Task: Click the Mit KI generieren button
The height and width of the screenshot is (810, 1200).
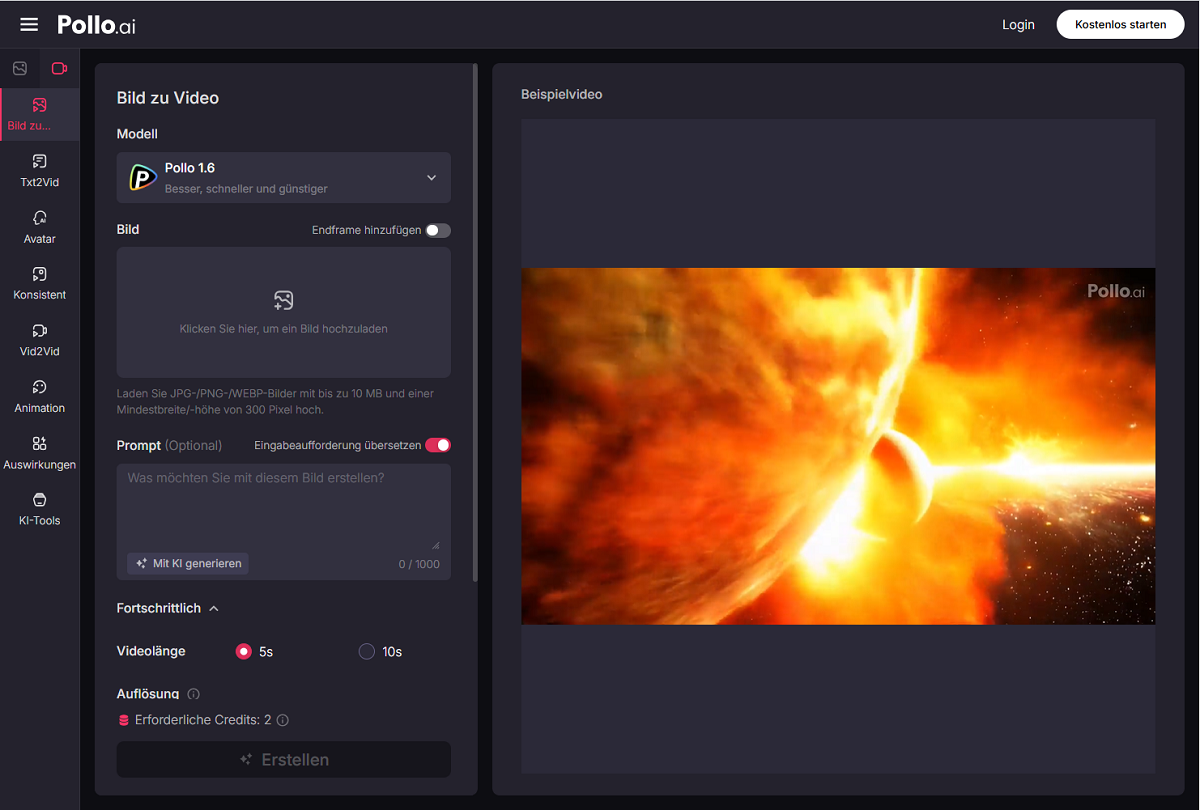Action: click(188, 564)
